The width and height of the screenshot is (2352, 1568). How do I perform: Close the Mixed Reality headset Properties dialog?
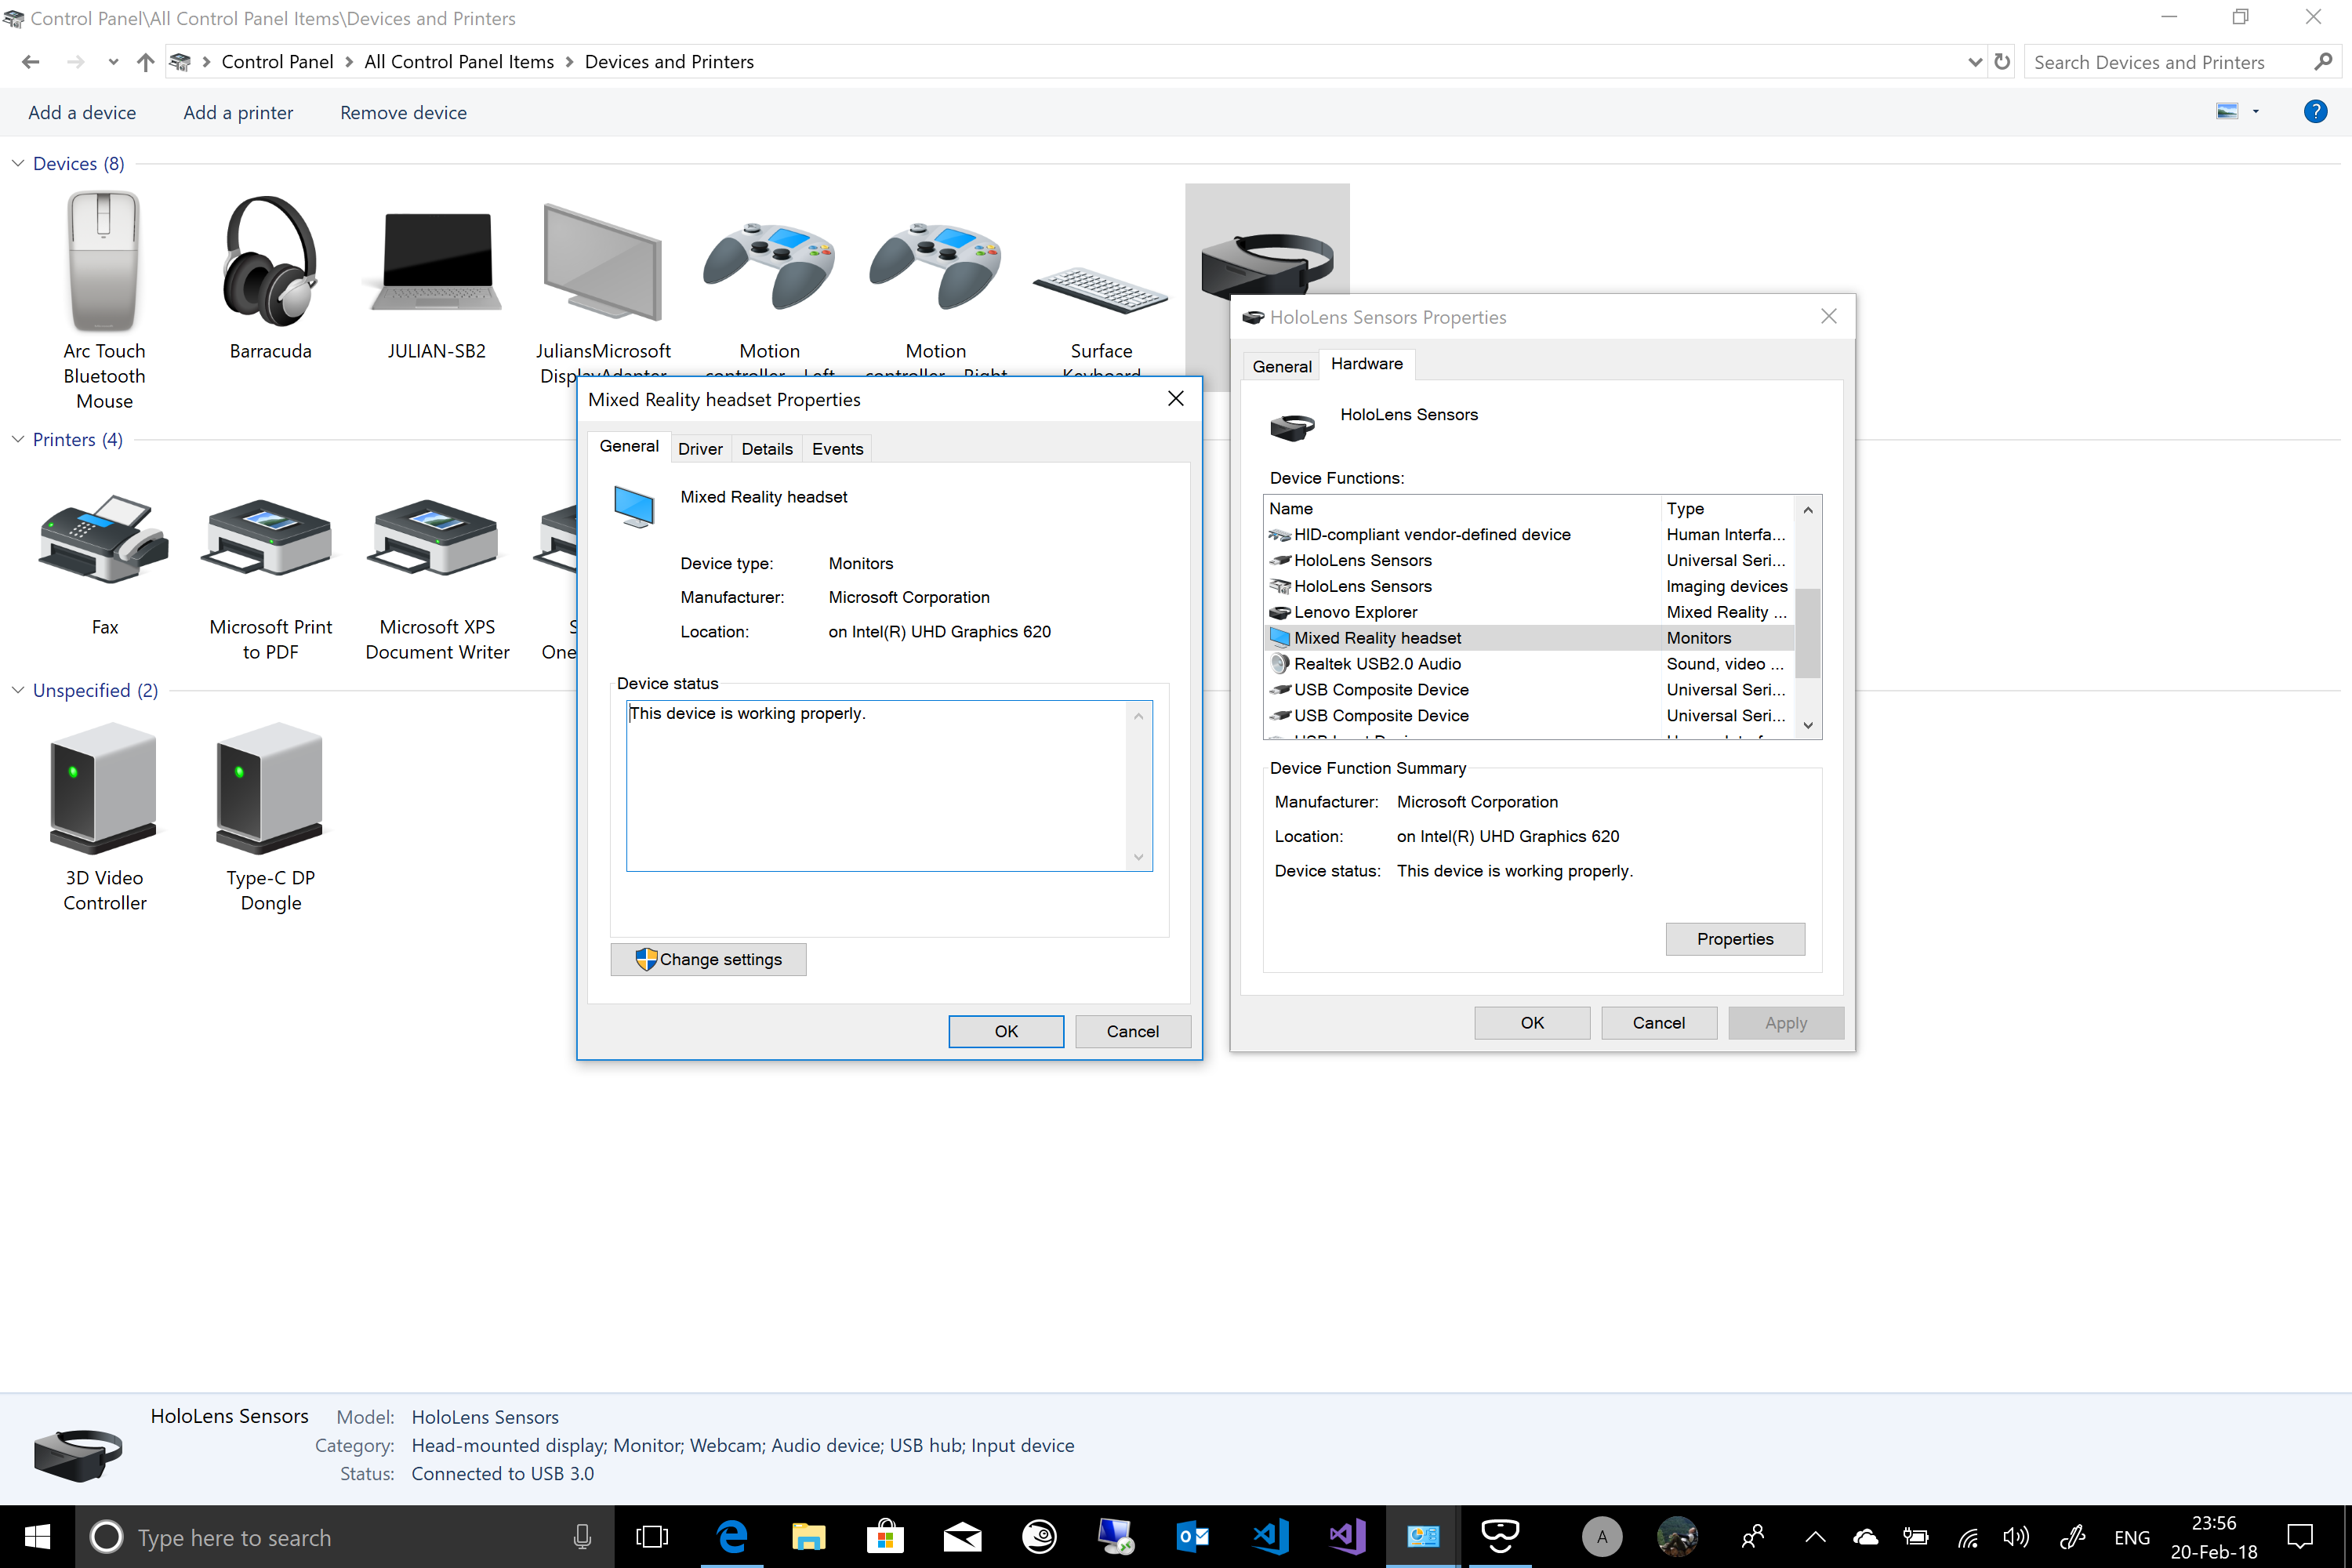click(1176, 399)
